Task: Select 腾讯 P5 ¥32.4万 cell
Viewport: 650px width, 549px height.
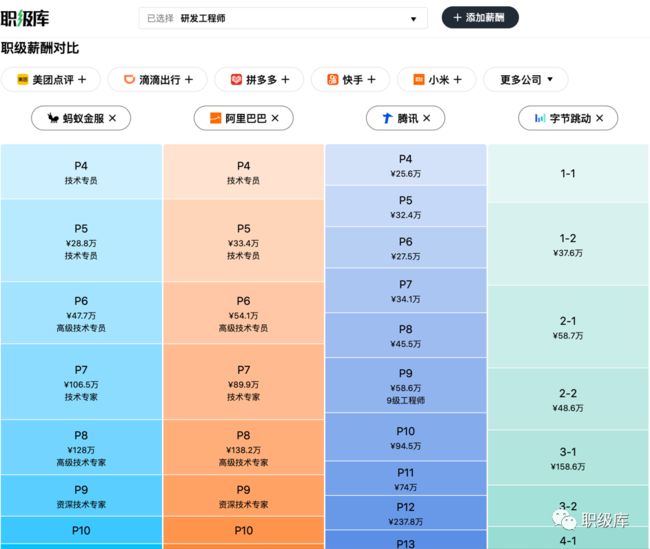Action: coord(406,206)
